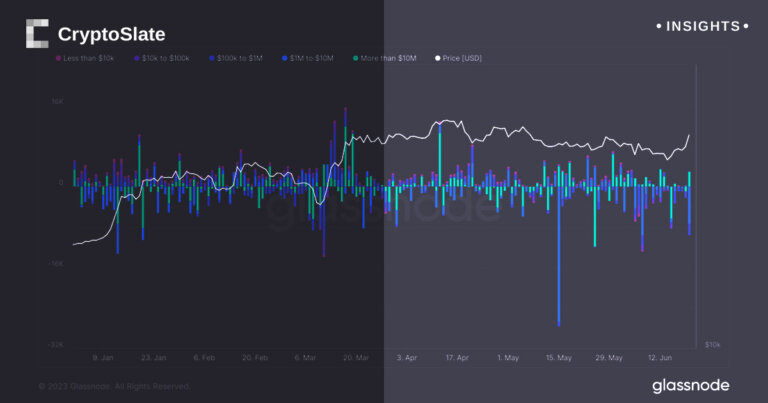Toggle the '$100k to $1M' legend series
Screen dimensions: 768x403
tap(236, 58)
